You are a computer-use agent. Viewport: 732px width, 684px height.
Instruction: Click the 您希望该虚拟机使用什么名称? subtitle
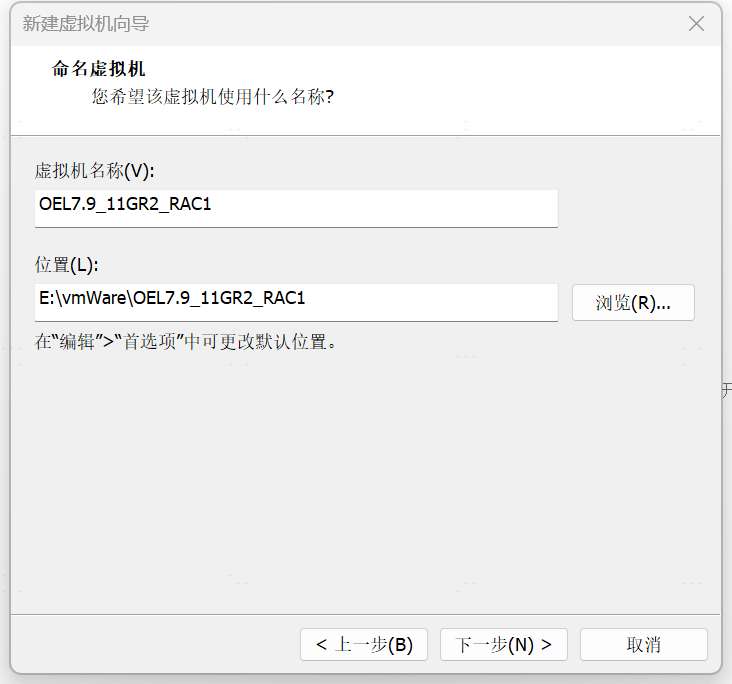(x=212, y=97)
